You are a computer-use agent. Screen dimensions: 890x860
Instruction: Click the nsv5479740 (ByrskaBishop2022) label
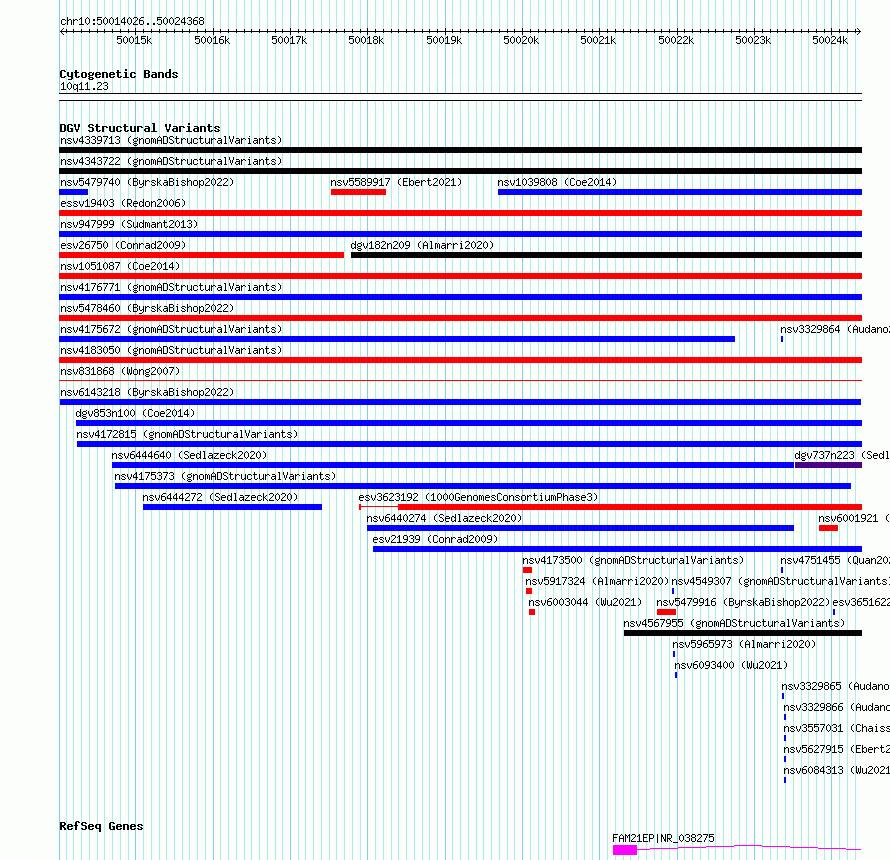[x=147, y=182]
